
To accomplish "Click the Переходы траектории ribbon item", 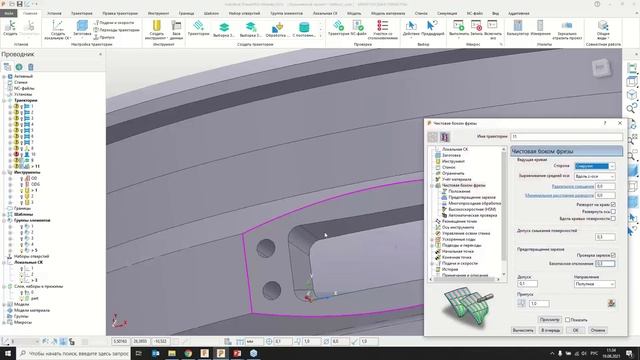I will tap(117, 30).
